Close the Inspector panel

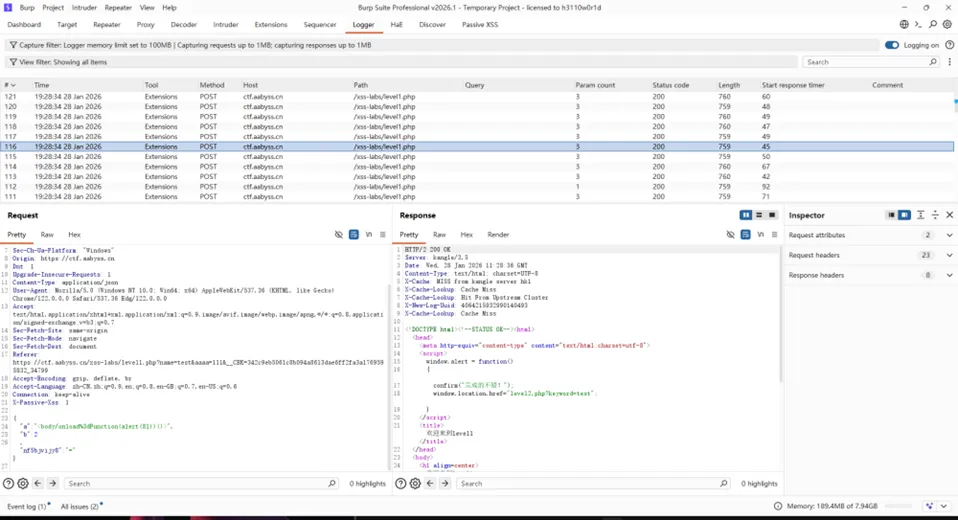(x=949, y=215)
